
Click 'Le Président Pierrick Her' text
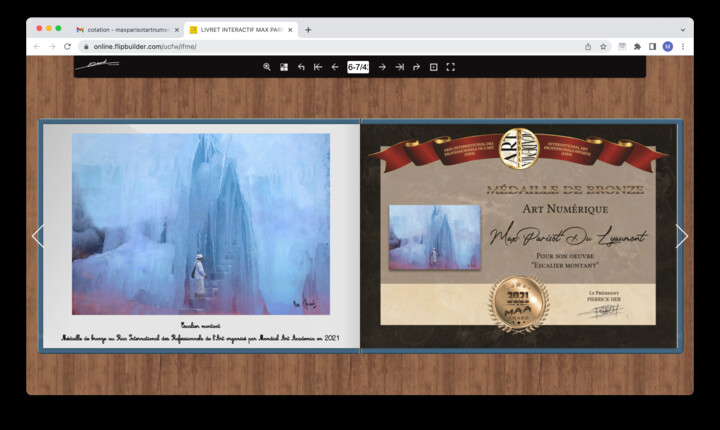click(604, 296)
